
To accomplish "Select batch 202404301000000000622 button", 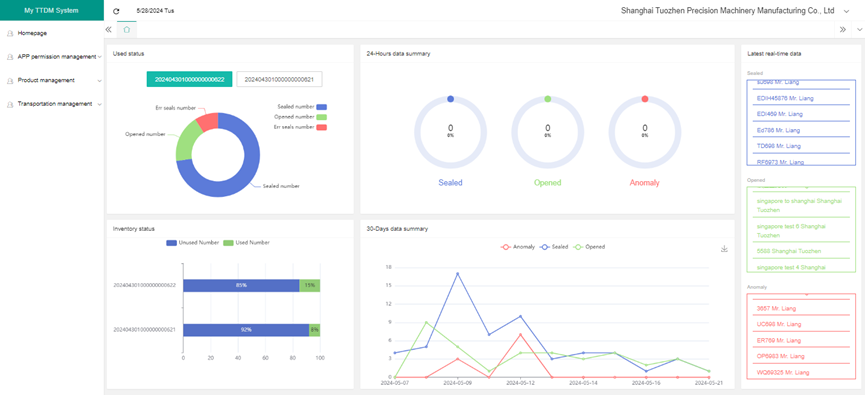I will point(189,79).
